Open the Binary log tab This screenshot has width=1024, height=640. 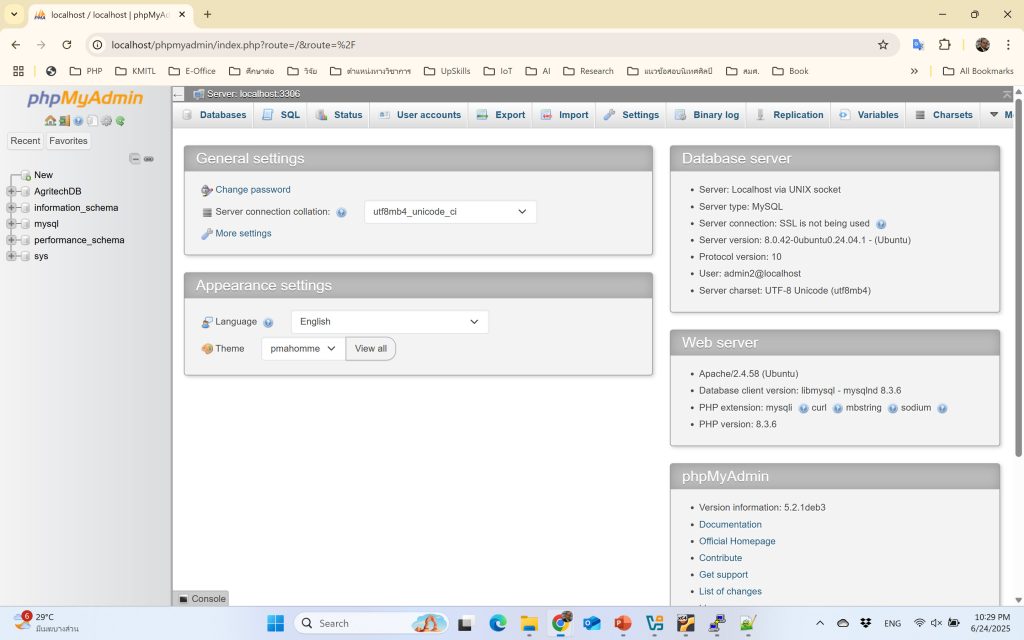707,115
